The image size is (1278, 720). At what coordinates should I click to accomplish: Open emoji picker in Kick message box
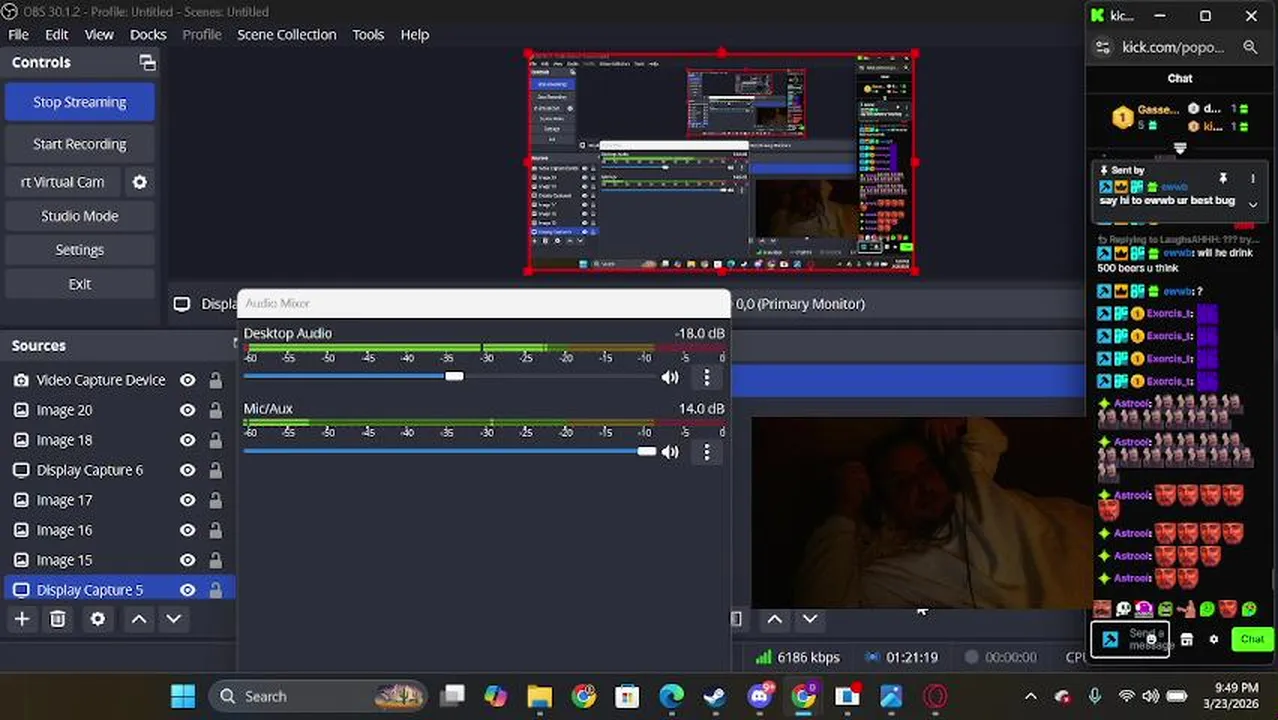click(1152, 639)
